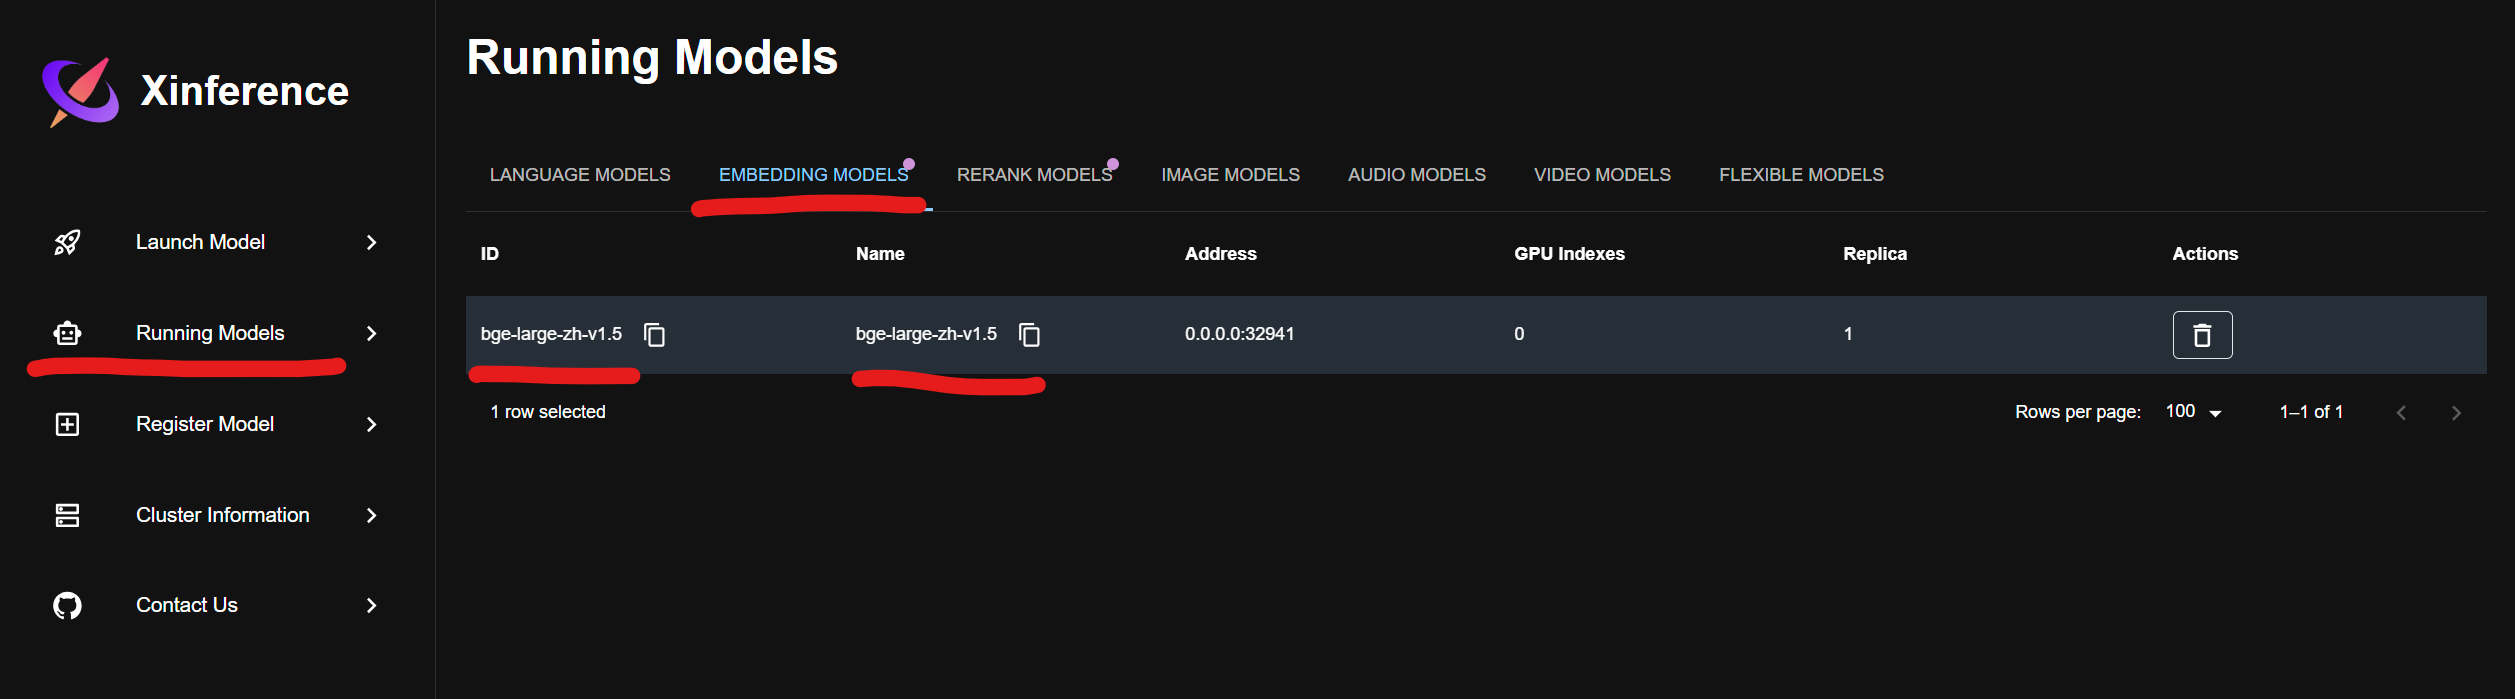Click address cell 0.0.0.0:32941
Viewport: 2515px width, 699px height.
point(1239,334)
